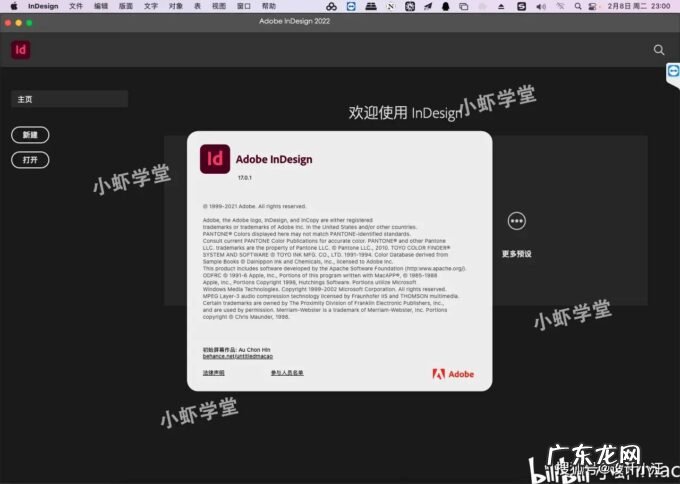
Task: Click the Notion menu bar icon
Action: 391,7
